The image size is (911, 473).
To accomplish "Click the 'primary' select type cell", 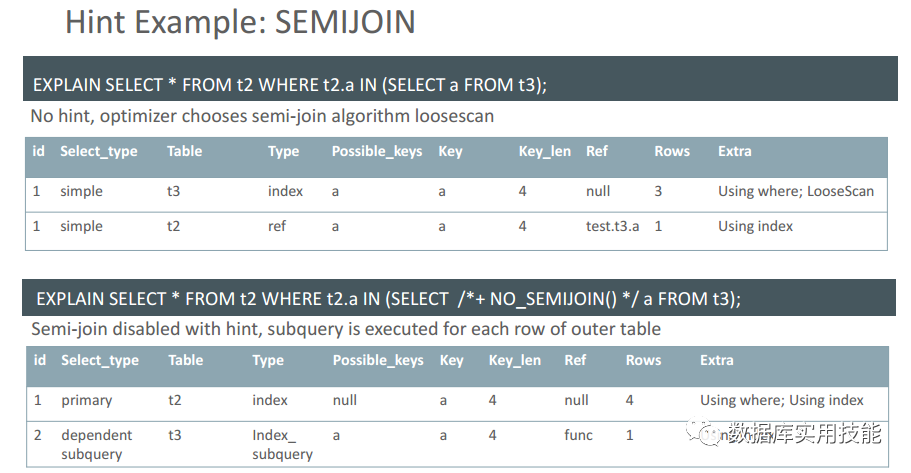I will (87, 400).
